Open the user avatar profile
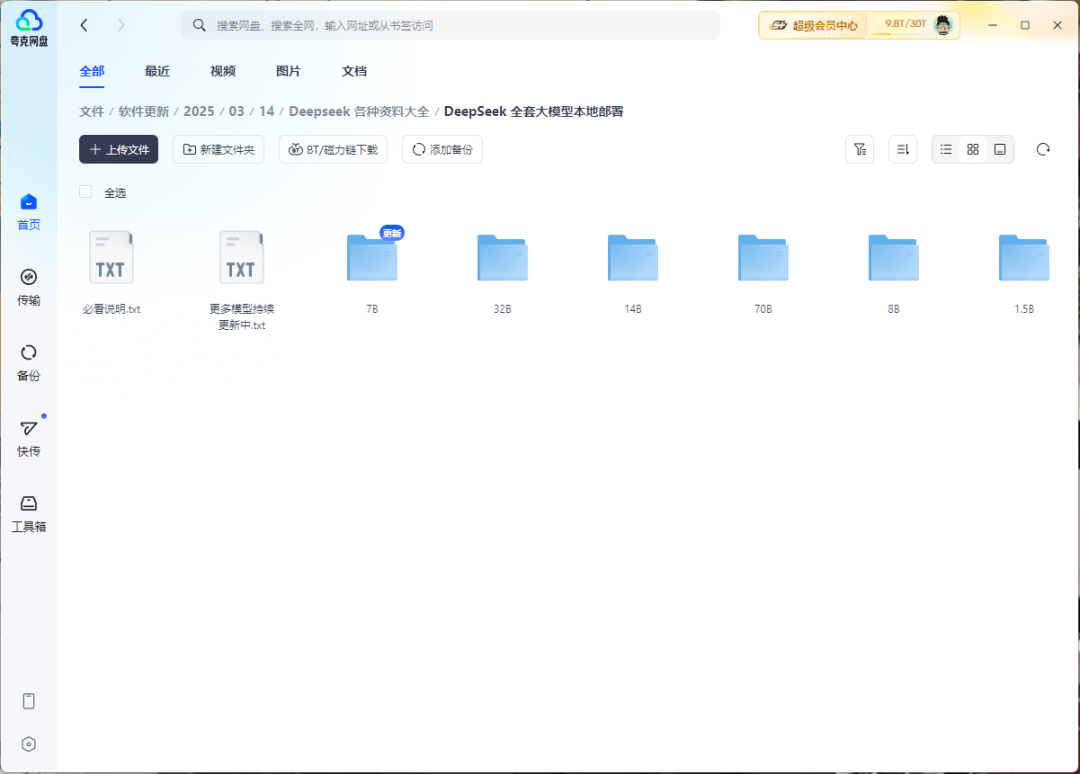The image size is (1080, 774). coord(943,25)
